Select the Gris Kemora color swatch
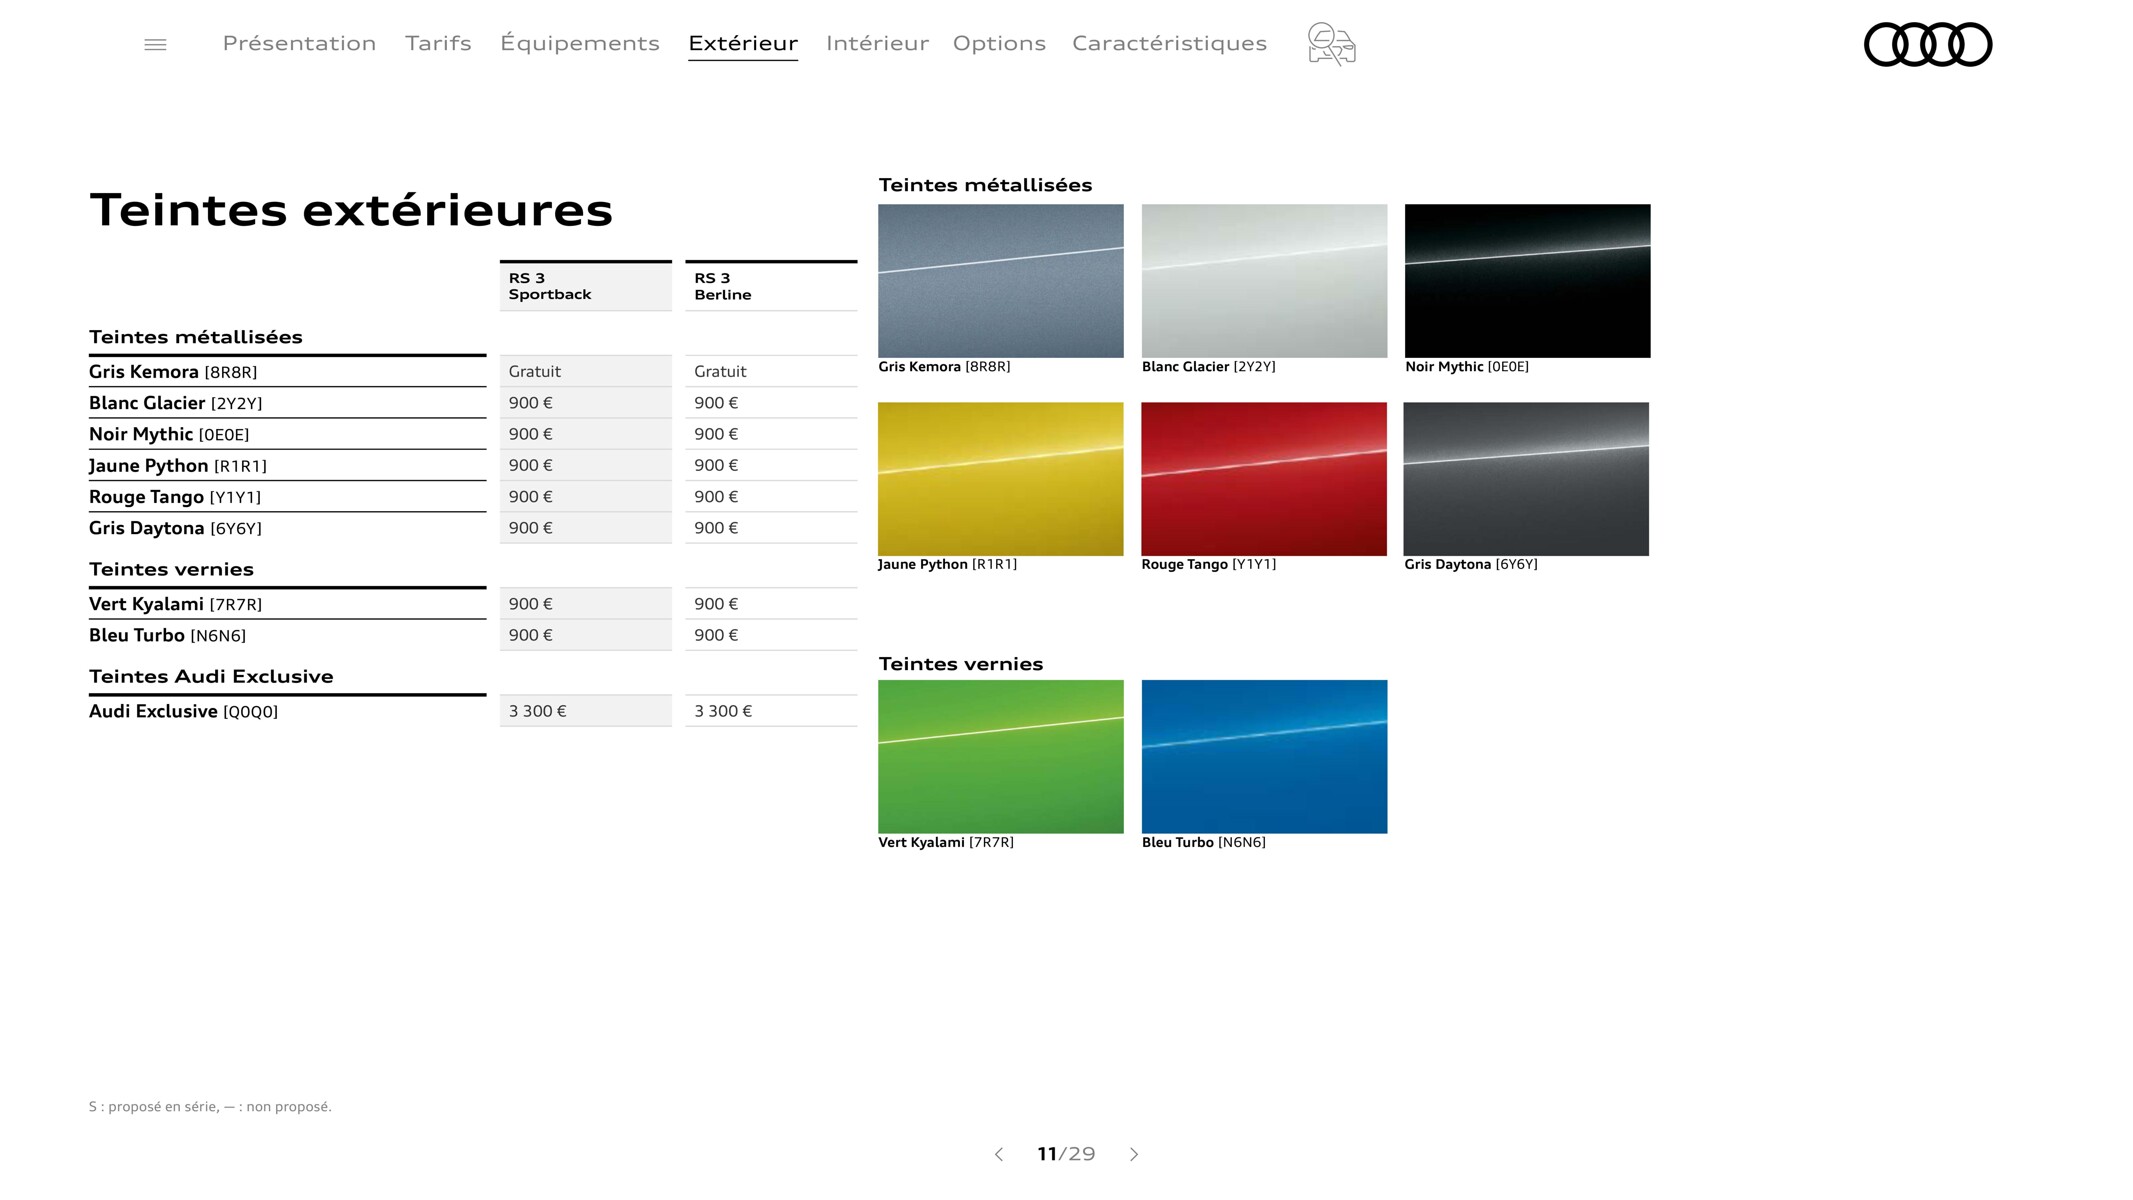 tap(1001, 281)
